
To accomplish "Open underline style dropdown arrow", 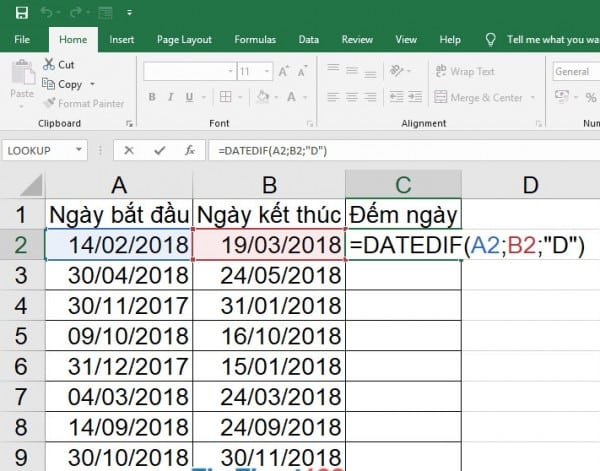I will [x=204, y=97].
